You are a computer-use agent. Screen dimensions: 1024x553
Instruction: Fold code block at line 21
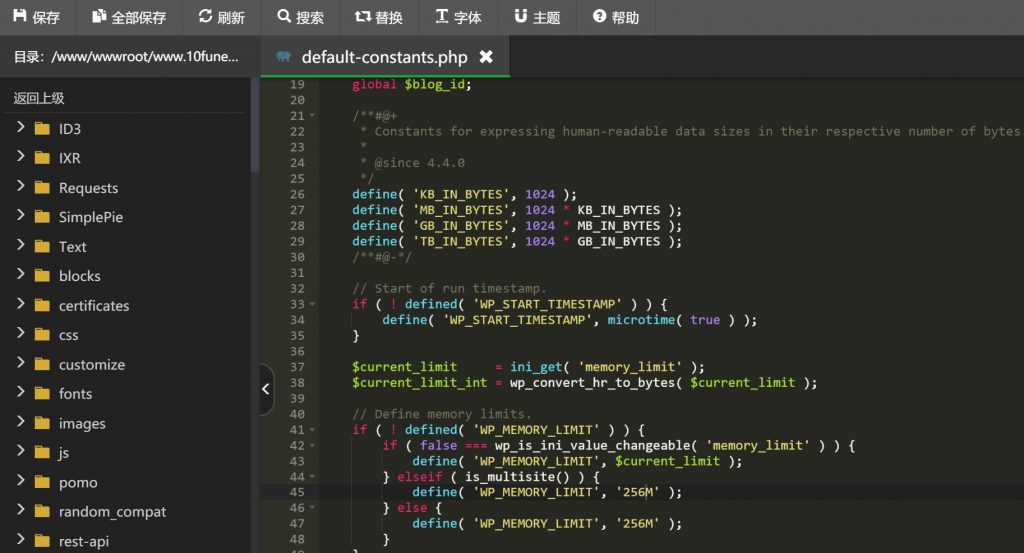coord(312,116)
